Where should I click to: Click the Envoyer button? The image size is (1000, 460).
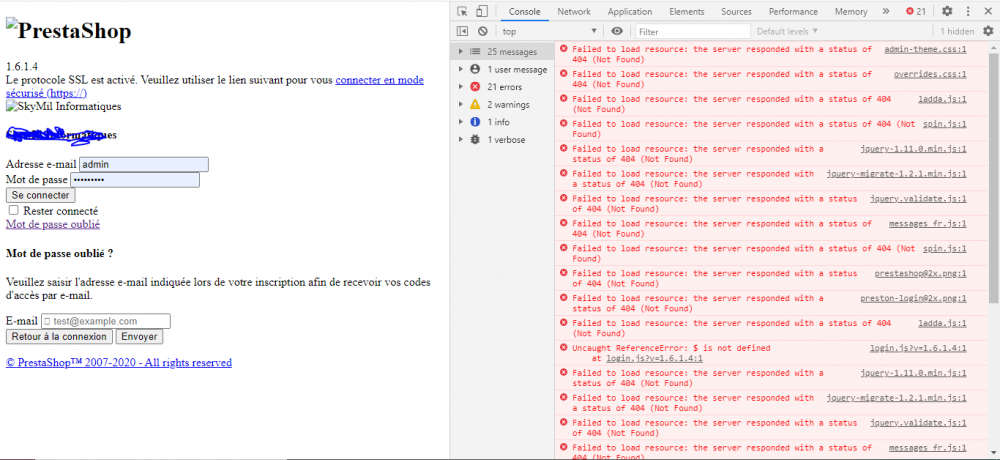click(x=140, y=337)
